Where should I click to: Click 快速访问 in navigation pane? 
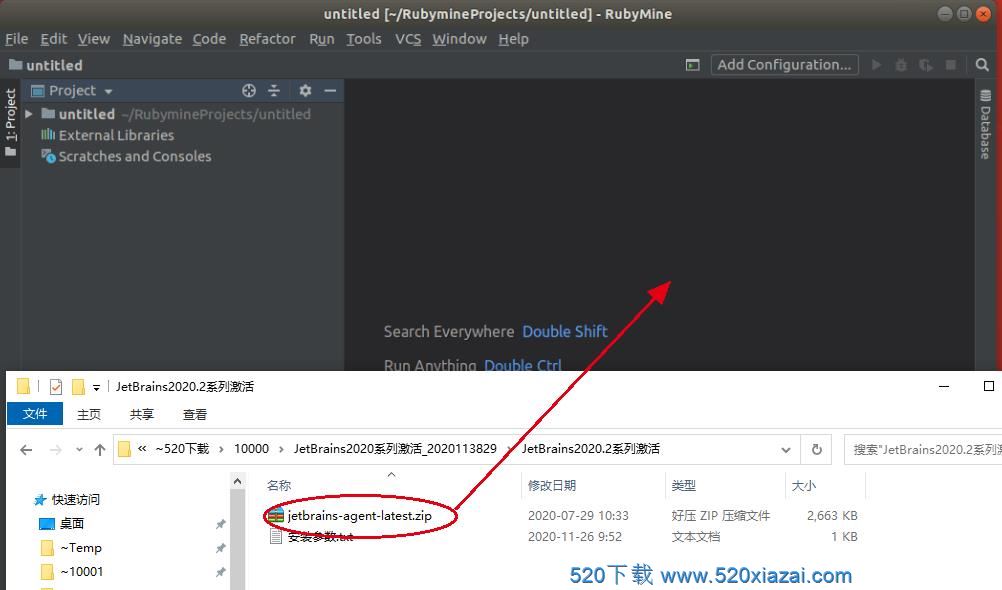tap(76, 500)
